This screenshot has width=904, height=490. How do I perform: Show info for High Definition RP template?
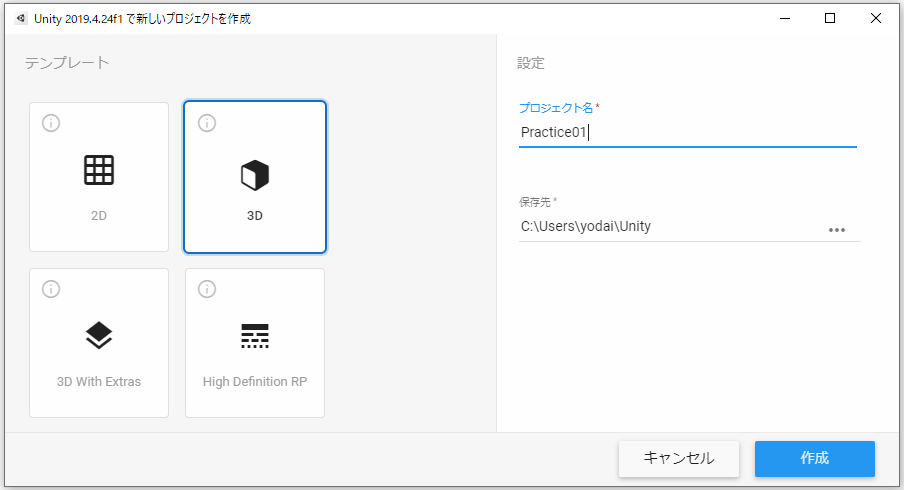pyautogui.click(x=207, y=289)
